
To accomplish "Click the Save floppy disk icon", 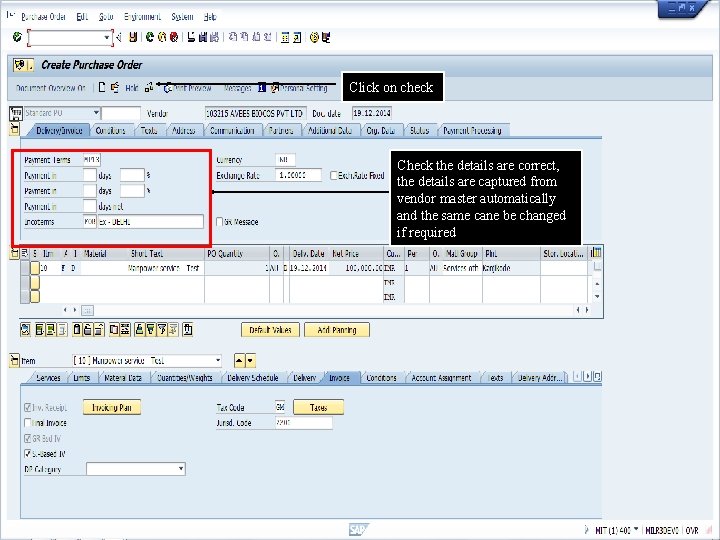I will (x=133, y=37).
